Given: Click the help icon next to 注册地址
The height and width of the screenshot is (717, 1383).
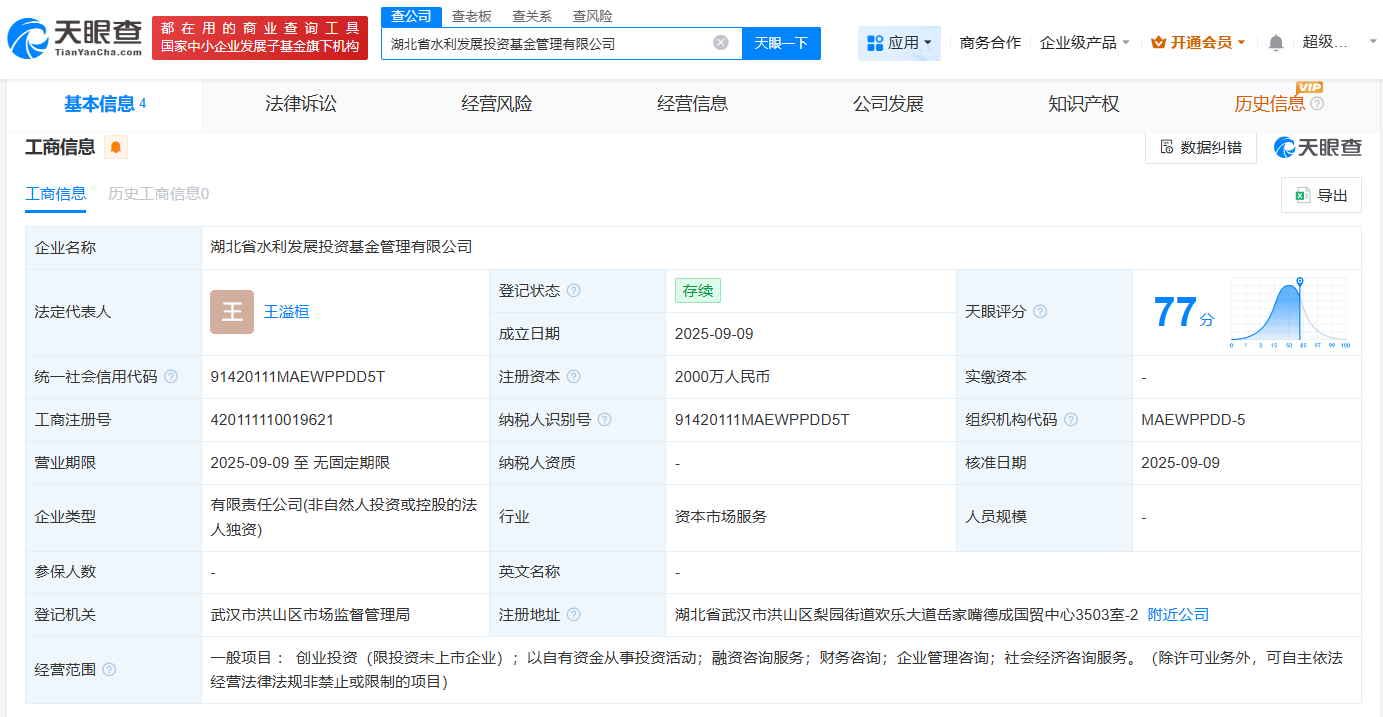Looking at the screenshot, I should [573, 615].
